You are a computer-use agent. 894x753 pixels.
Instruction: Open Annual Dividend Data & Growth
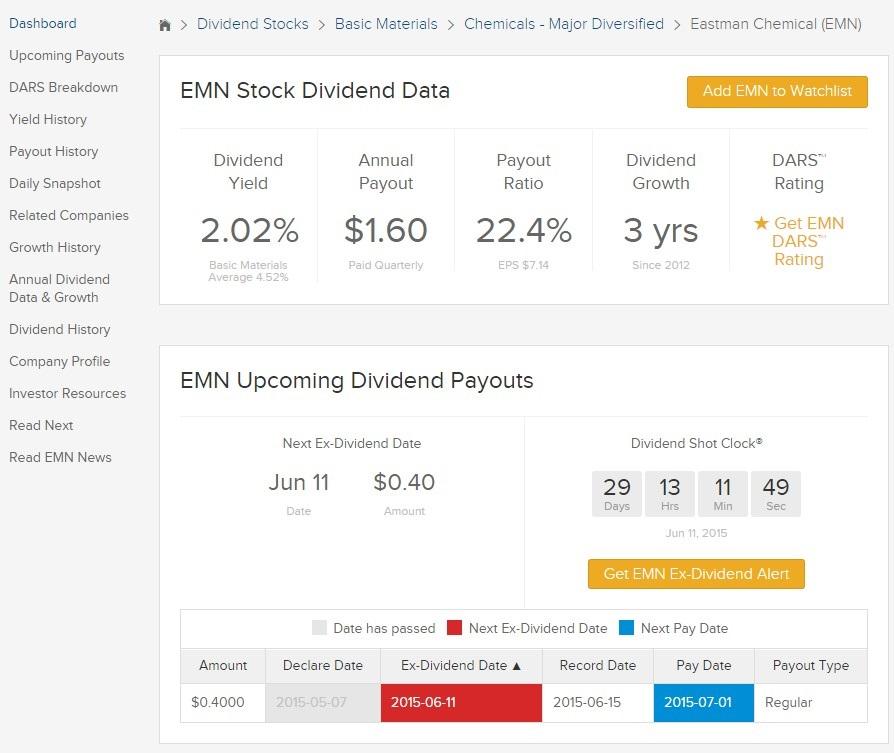point(59,288)
